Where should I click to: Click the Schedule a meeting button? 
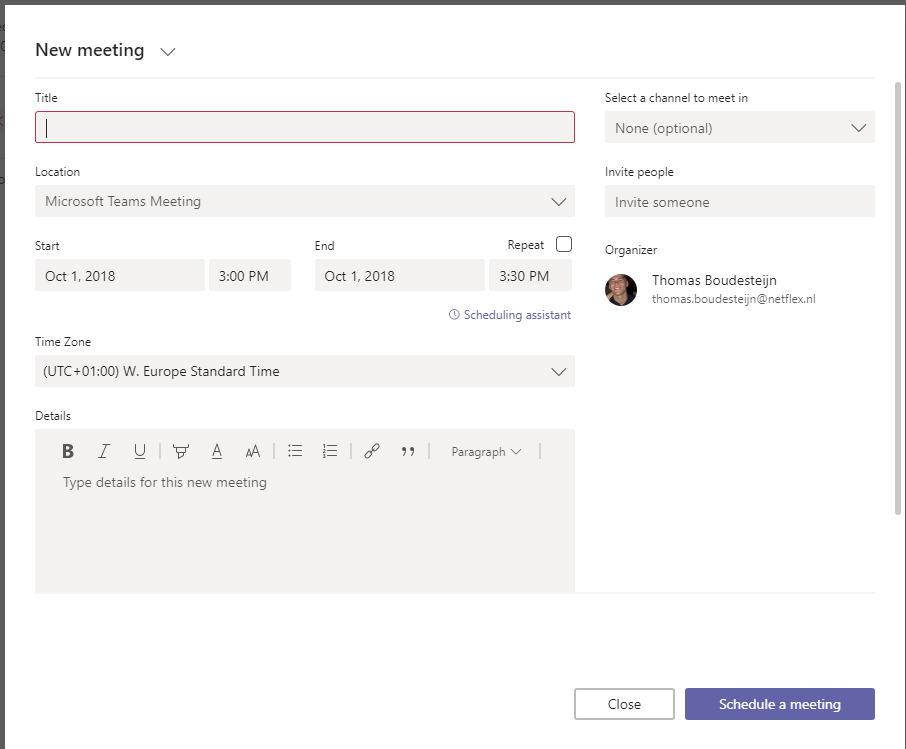779,704
